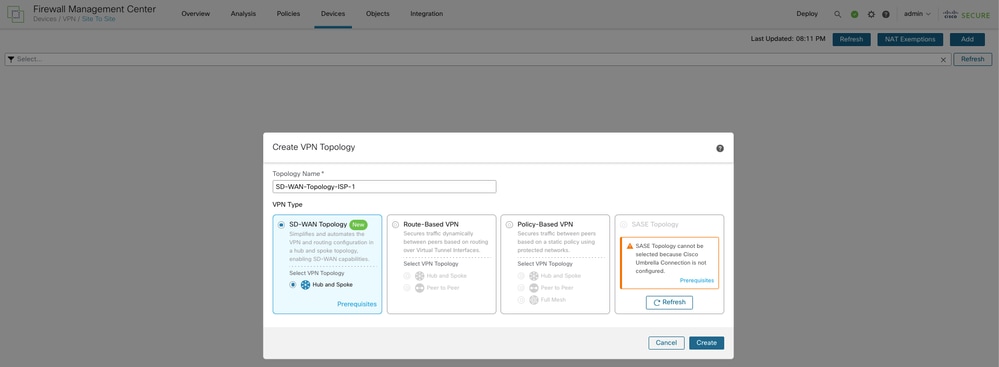The width and height of the screenshot is (999, 367).
Task: Open the help icon in Create VPN Topology dialog
Action: pos(720,148)
